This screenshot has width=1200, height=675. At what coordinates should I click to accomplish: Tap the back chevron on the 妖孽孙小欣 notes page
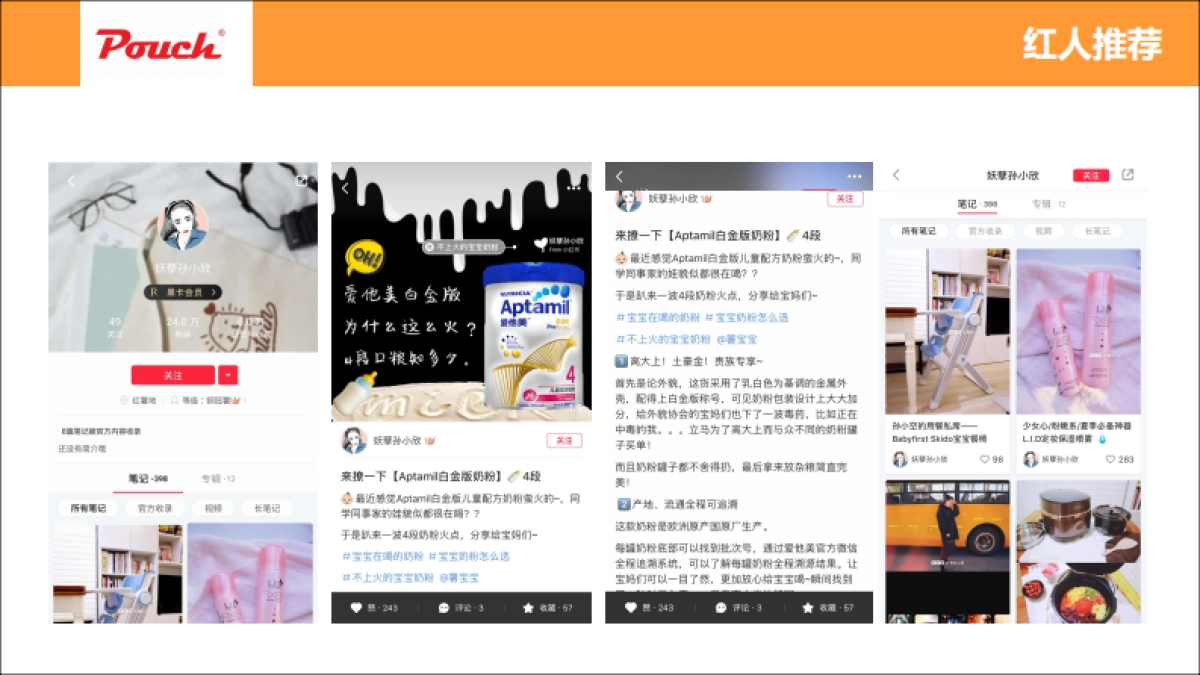coord(895,174)
